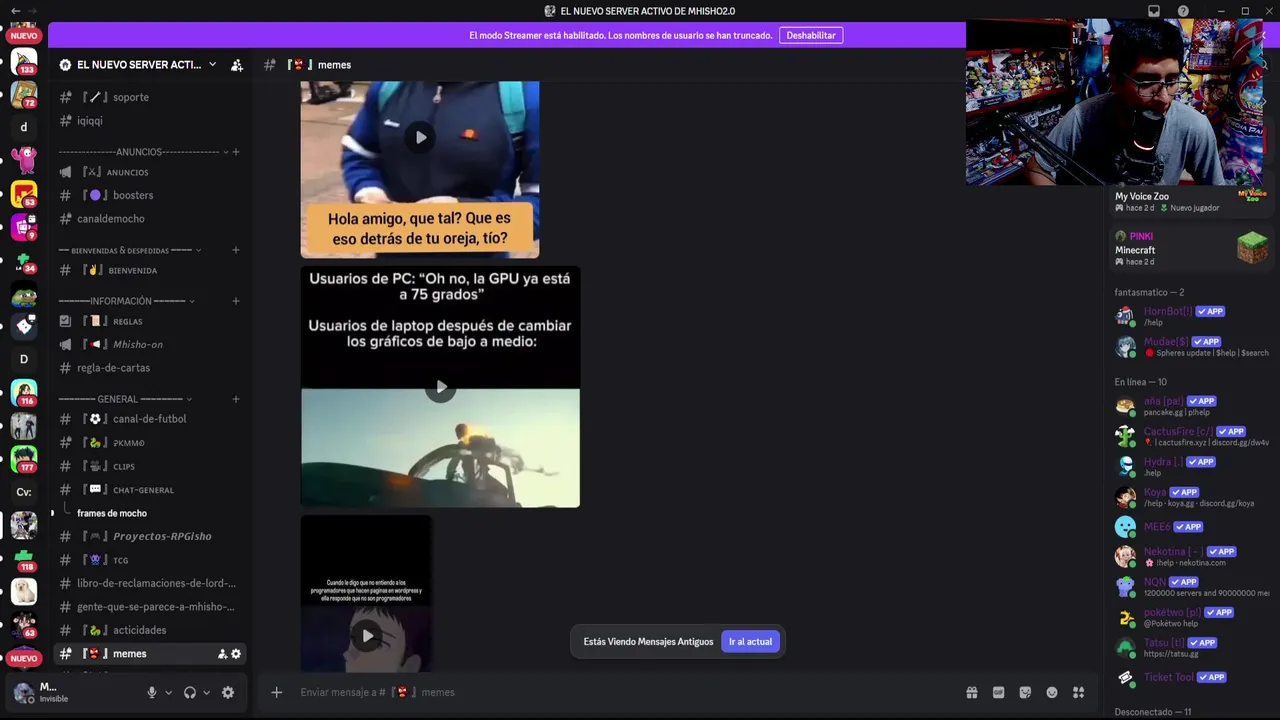Screen dimensions: 1280x720
Task: Open the CHAT-GENERAL channel
Action: pos(149,490)
